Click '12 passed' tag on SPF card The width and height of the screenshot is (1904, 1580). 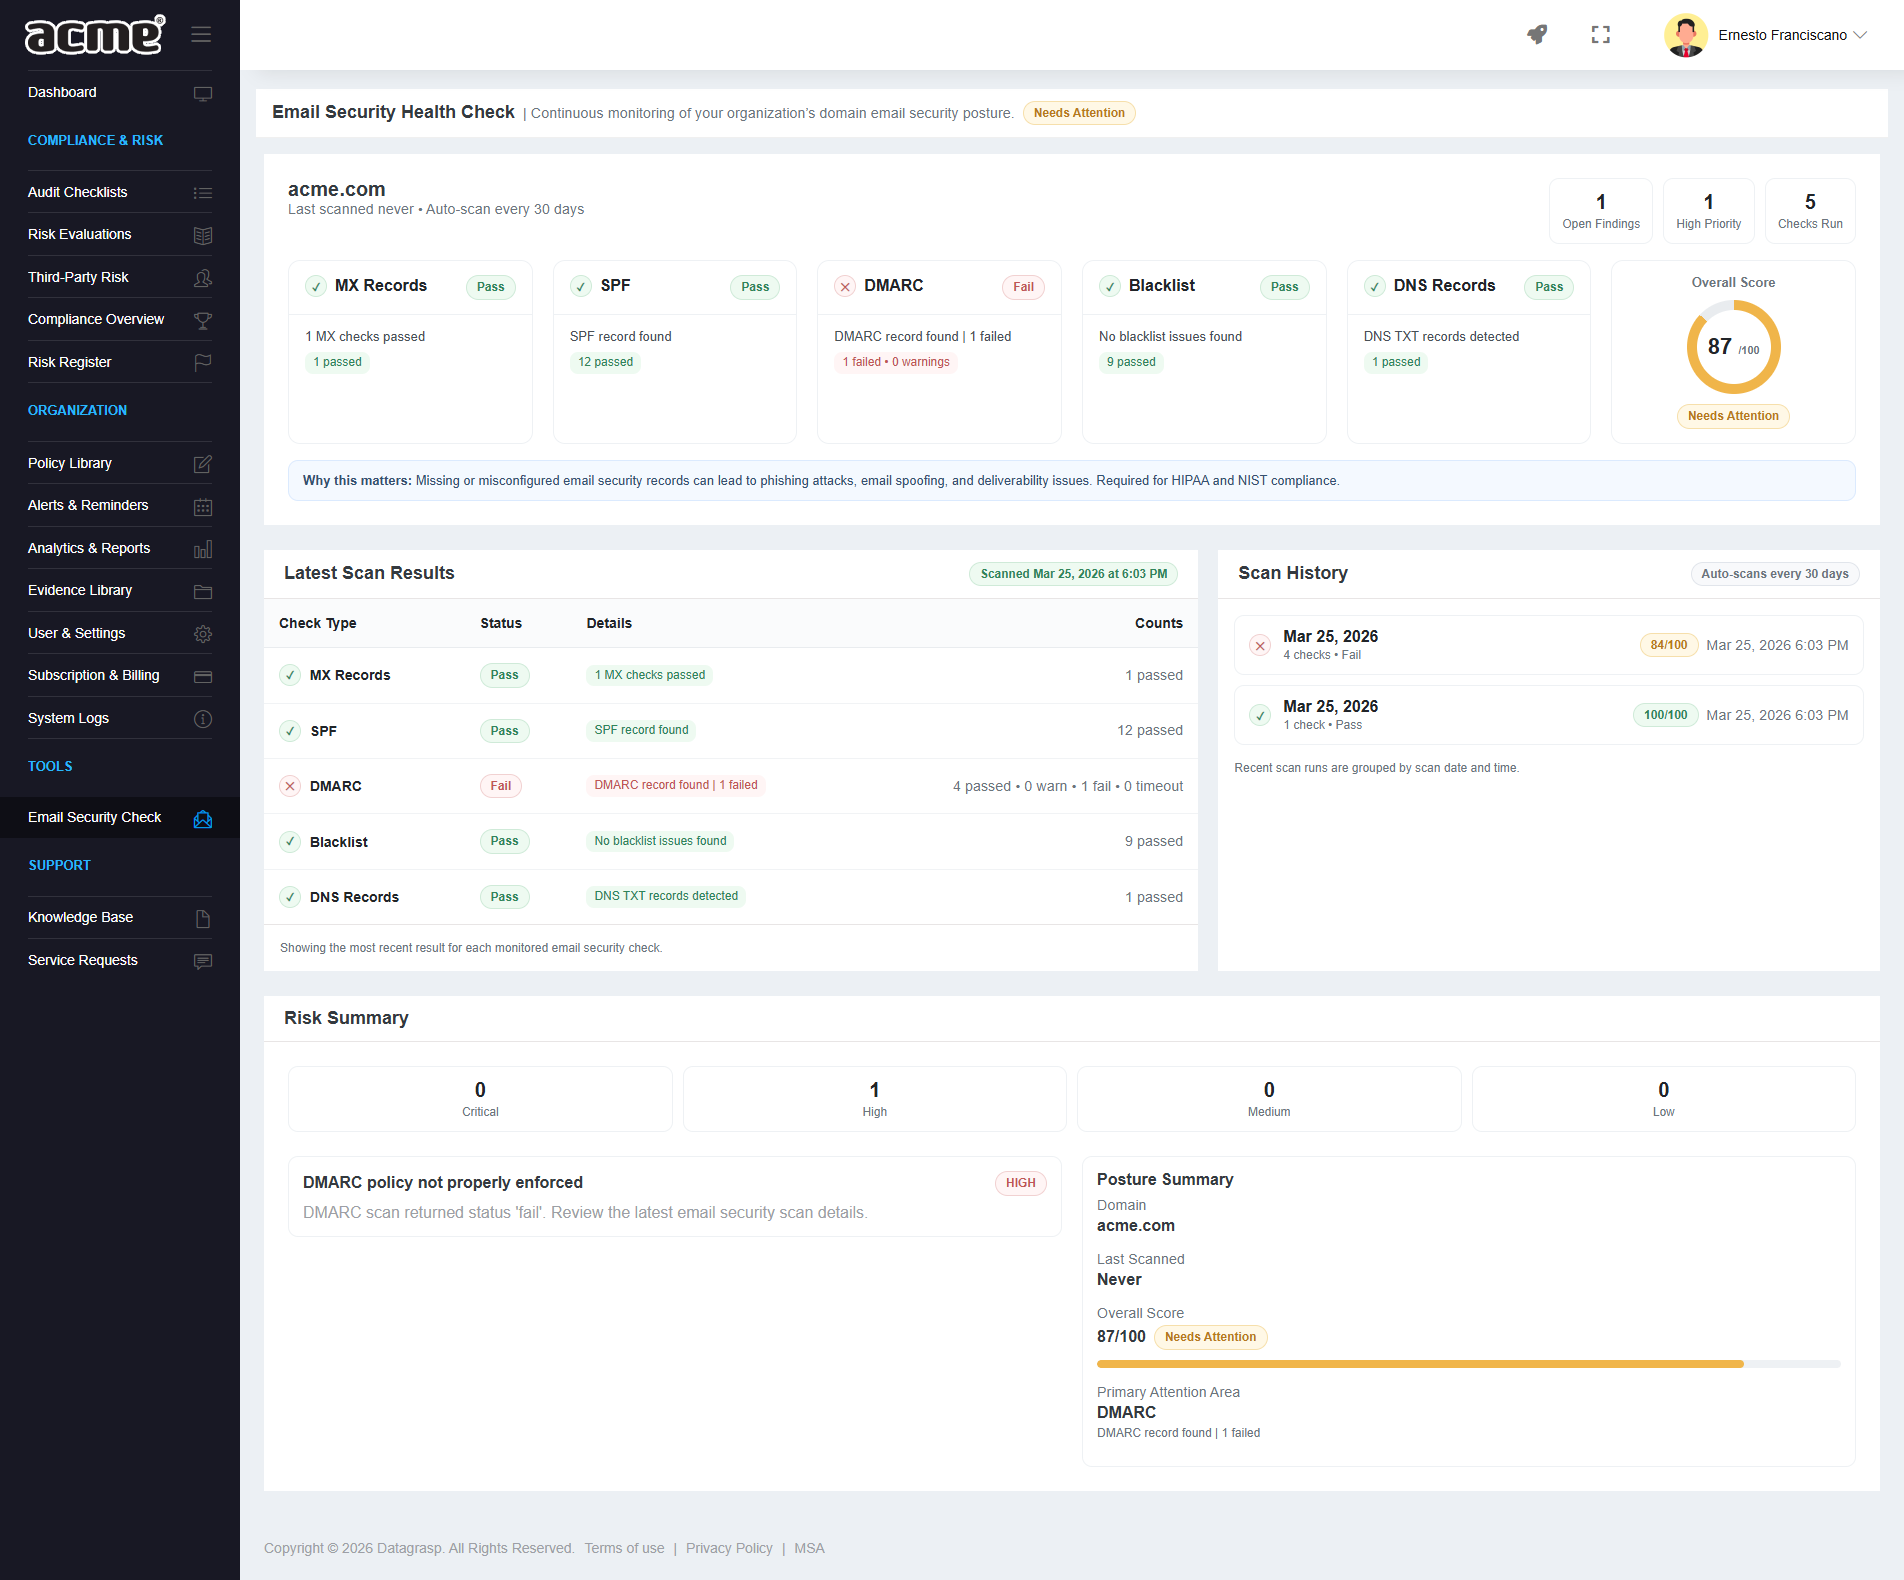[606, 362]
